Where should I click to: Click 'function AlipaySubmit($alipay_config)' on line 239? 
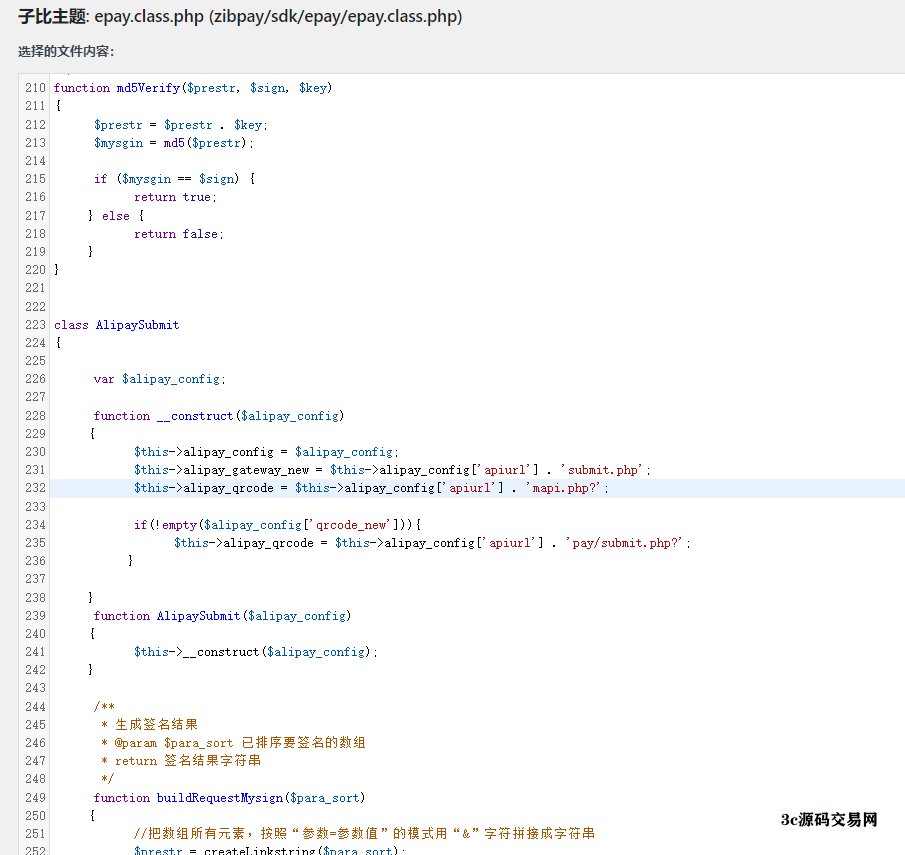222,616
